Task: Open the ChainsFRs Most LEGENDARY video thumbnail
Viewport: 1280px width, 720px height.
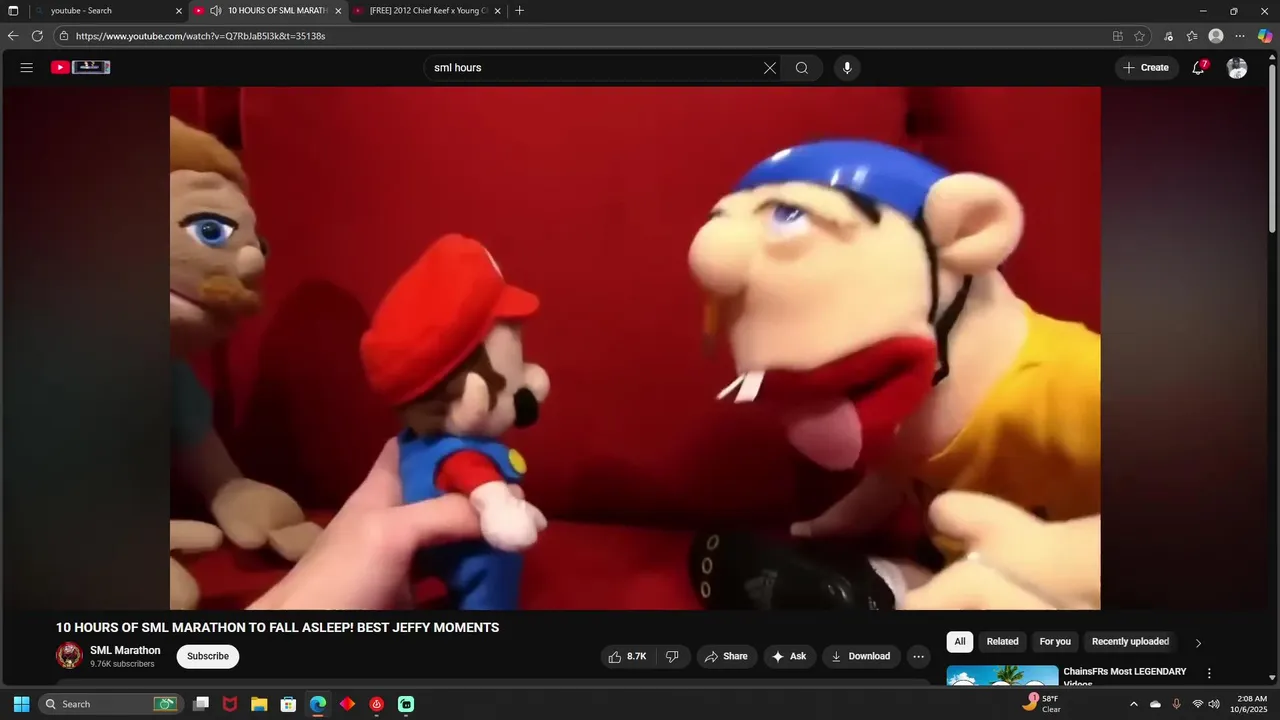Action: pos(1002,676)
